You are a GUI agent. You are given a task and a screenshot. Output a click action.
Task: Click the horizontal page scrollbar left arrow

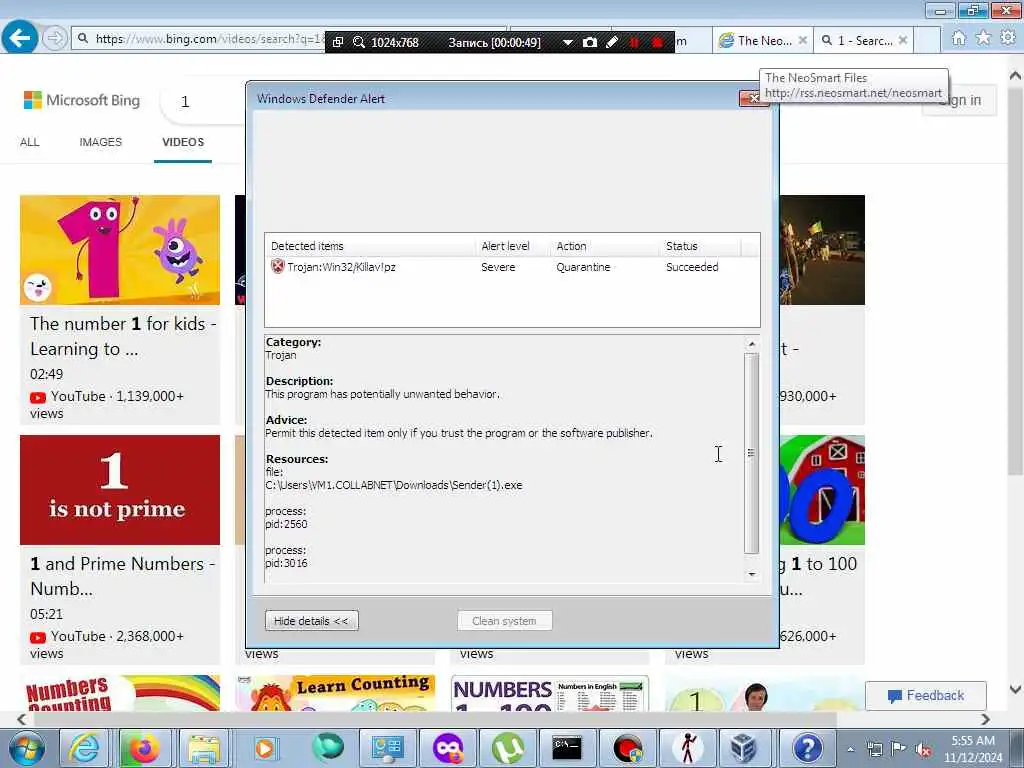tap(22, 719)
